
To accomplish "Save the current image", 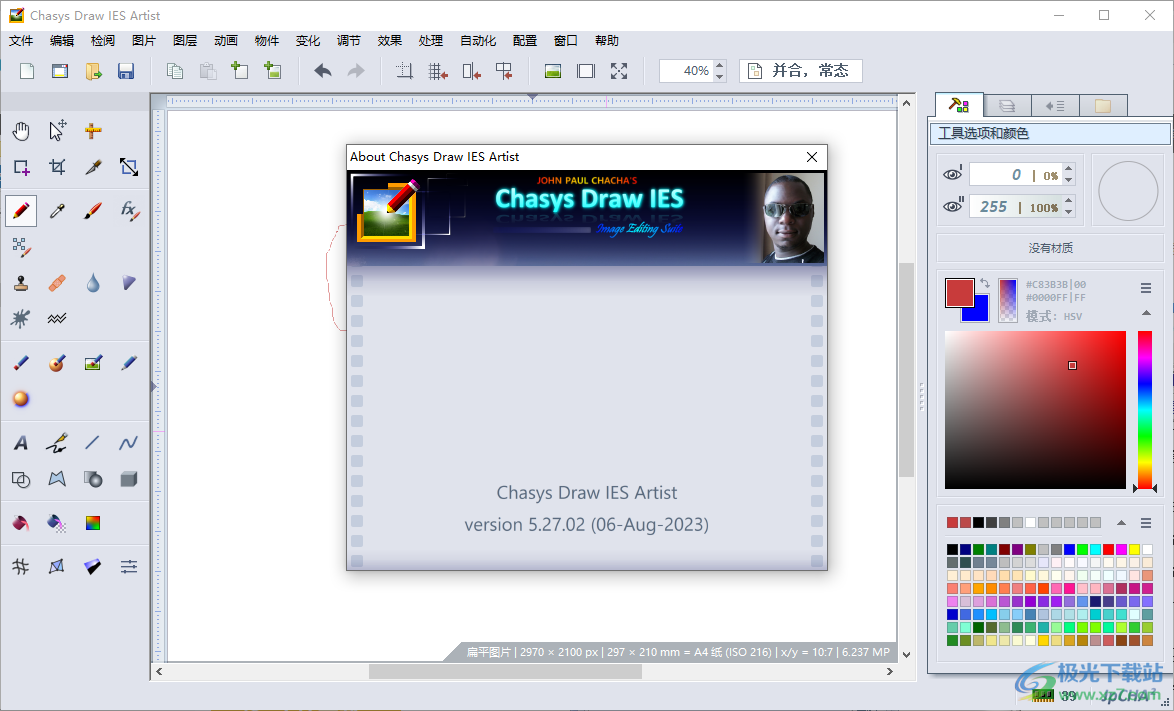I will point(126,71).
